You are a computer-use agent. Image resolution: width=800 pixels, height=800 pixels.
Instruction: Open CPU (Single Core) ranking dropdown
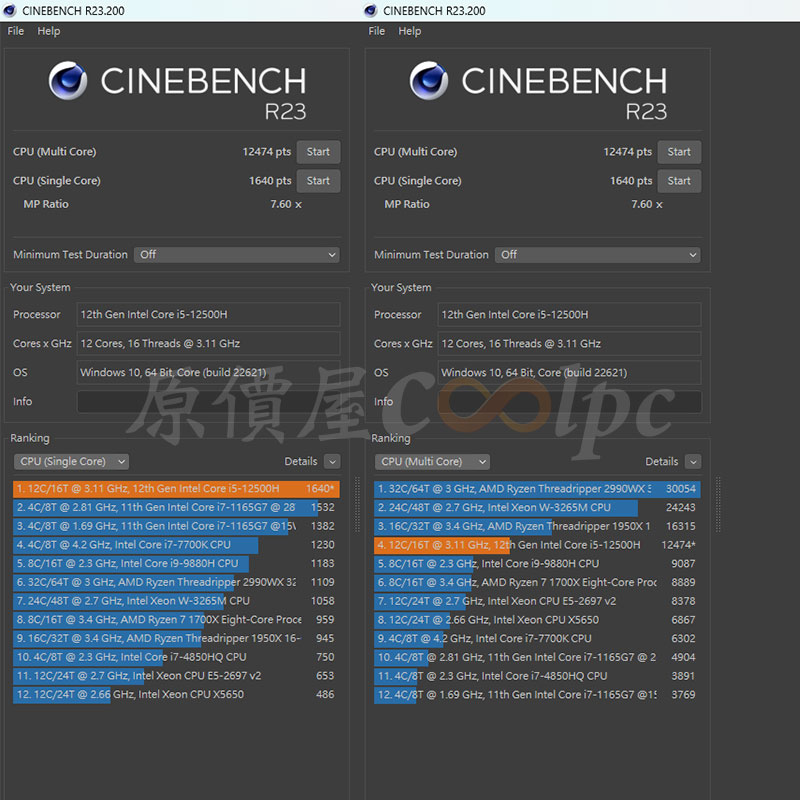pyautogui.click(x=71, y=462)
